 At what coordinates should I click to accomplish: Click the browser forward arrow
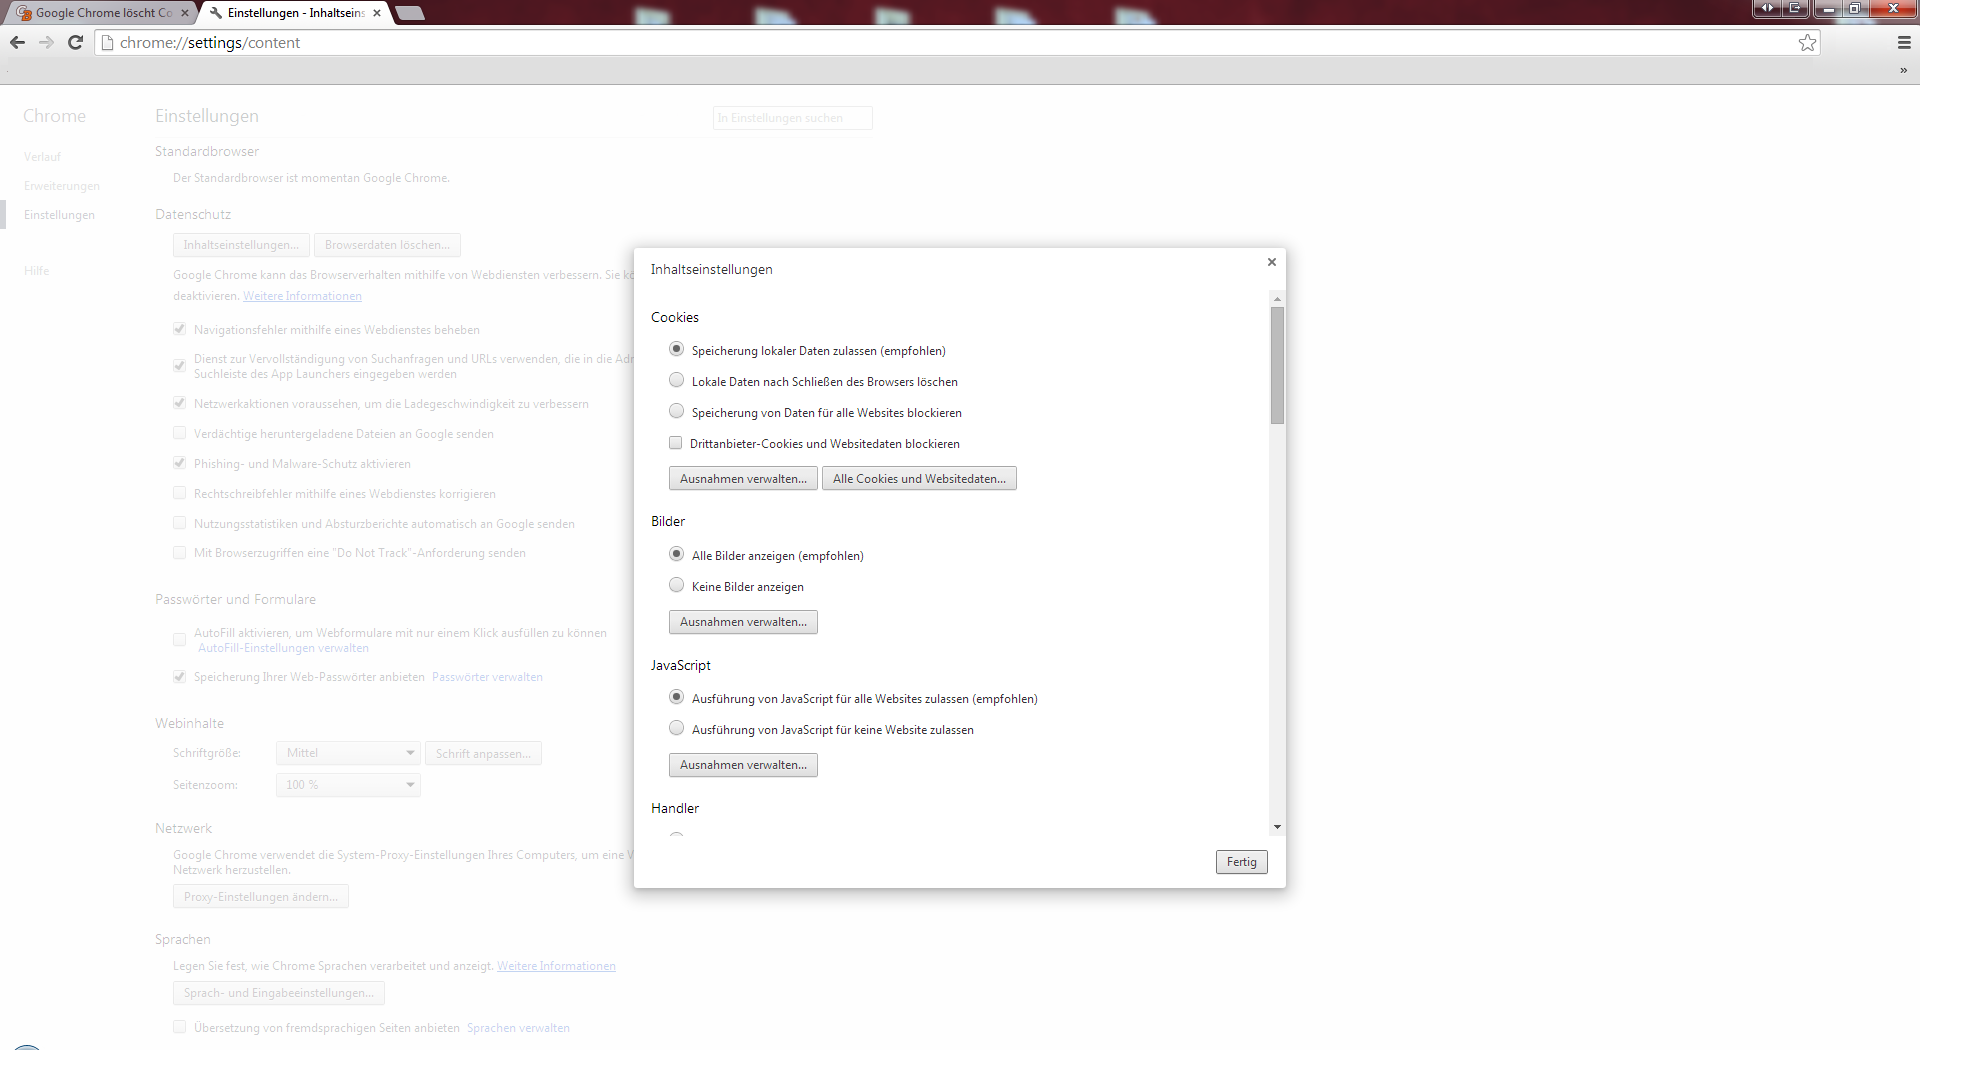[x=46, y=42]
